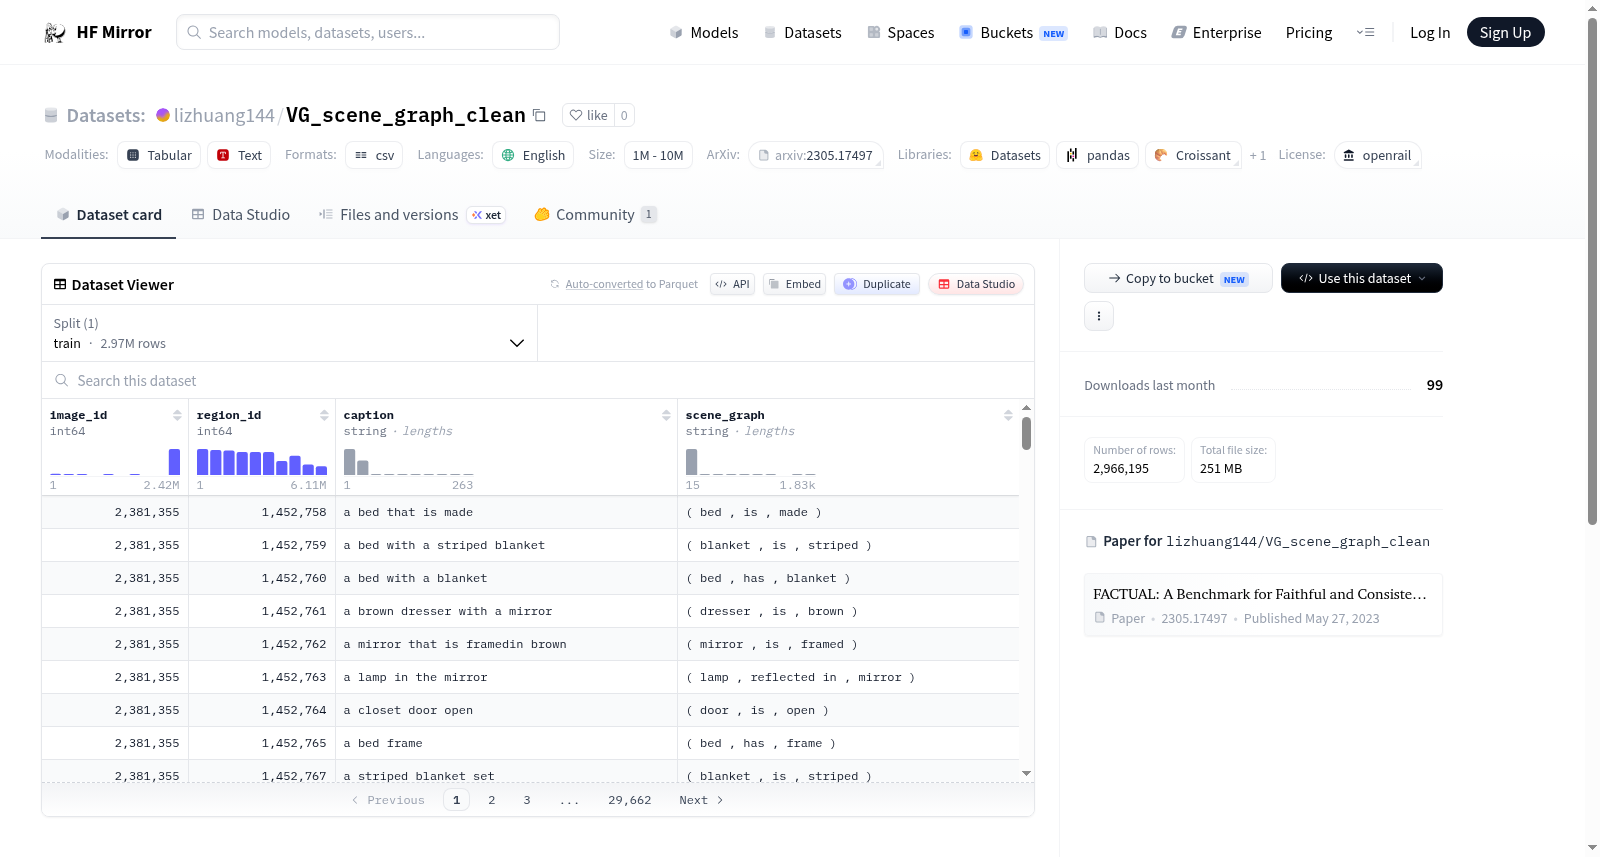Sort by the region_id column arrows
1600x857 pixels.
[x=324, y=415]
